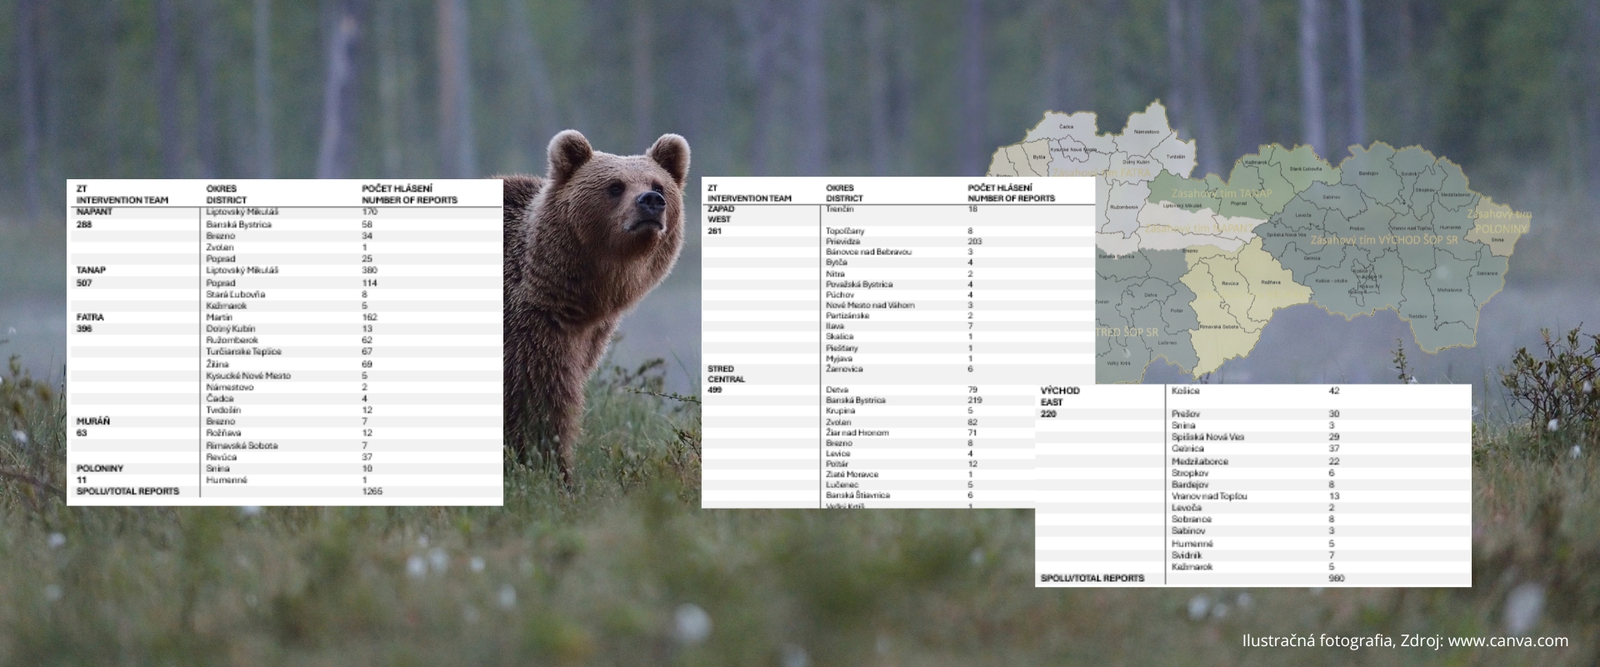Select the '980' total reports value
Screen dimensions: 1600x667
[1337, 578]
